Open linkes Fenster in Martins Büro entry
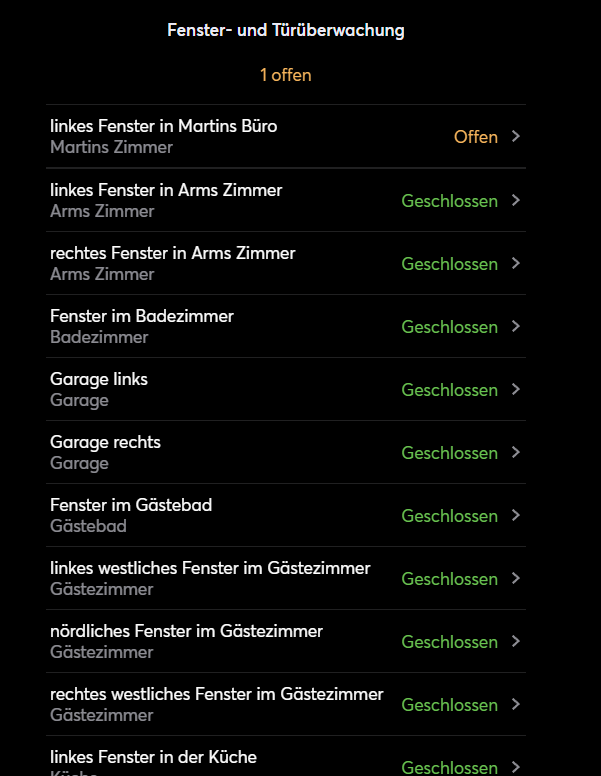The image size is (601, 776). click(x=164, y=136)
